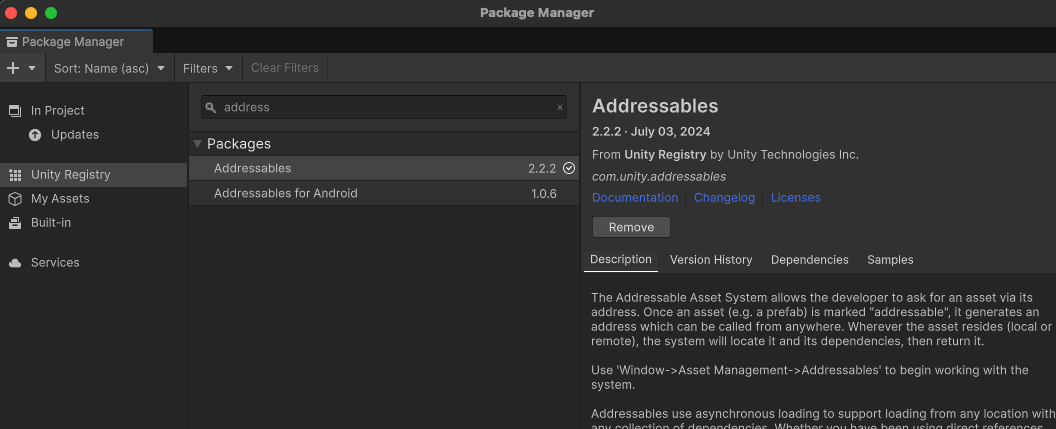Click the 2.2.2 · July 03, 2024 version text
Image resolution: width=1056 pixels, height=429 pixels.
(651, 132)
